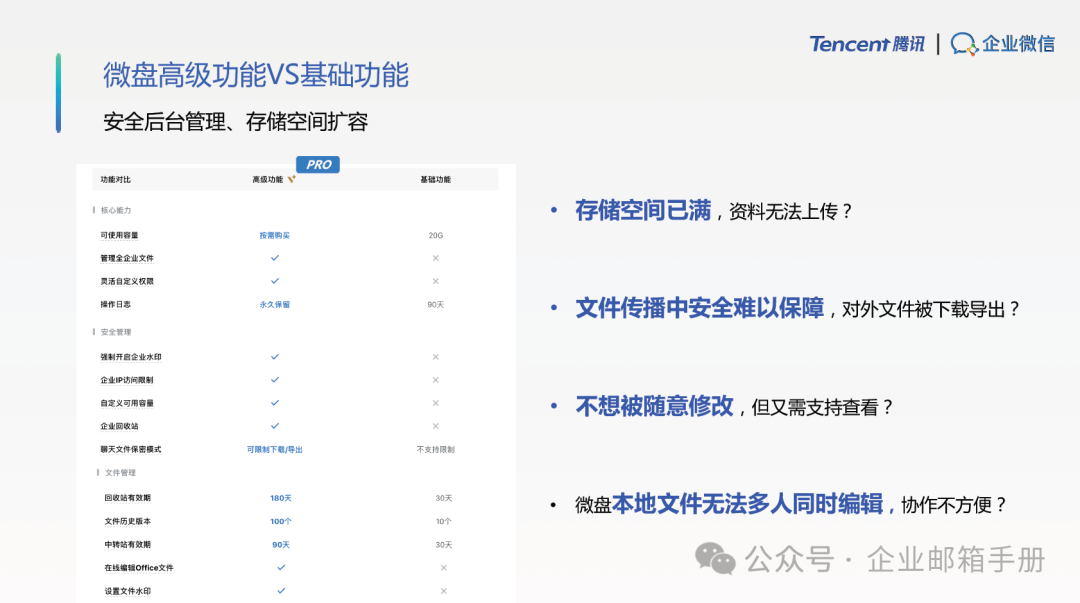The image size is (1080, 603).
Task: Click the 企业回收站 row label
Action: pyautogui.click(x=119, y=427)
